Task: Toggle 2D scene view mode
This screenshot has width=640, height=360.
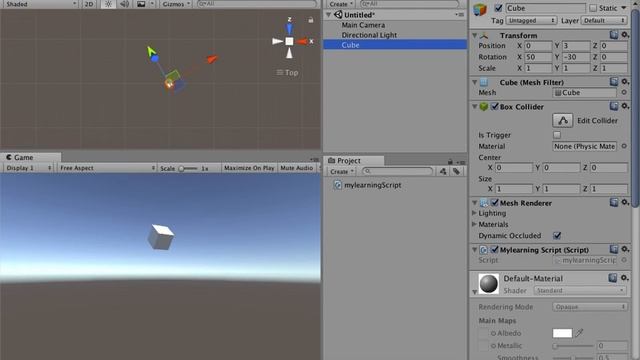Action: (89, 4)
